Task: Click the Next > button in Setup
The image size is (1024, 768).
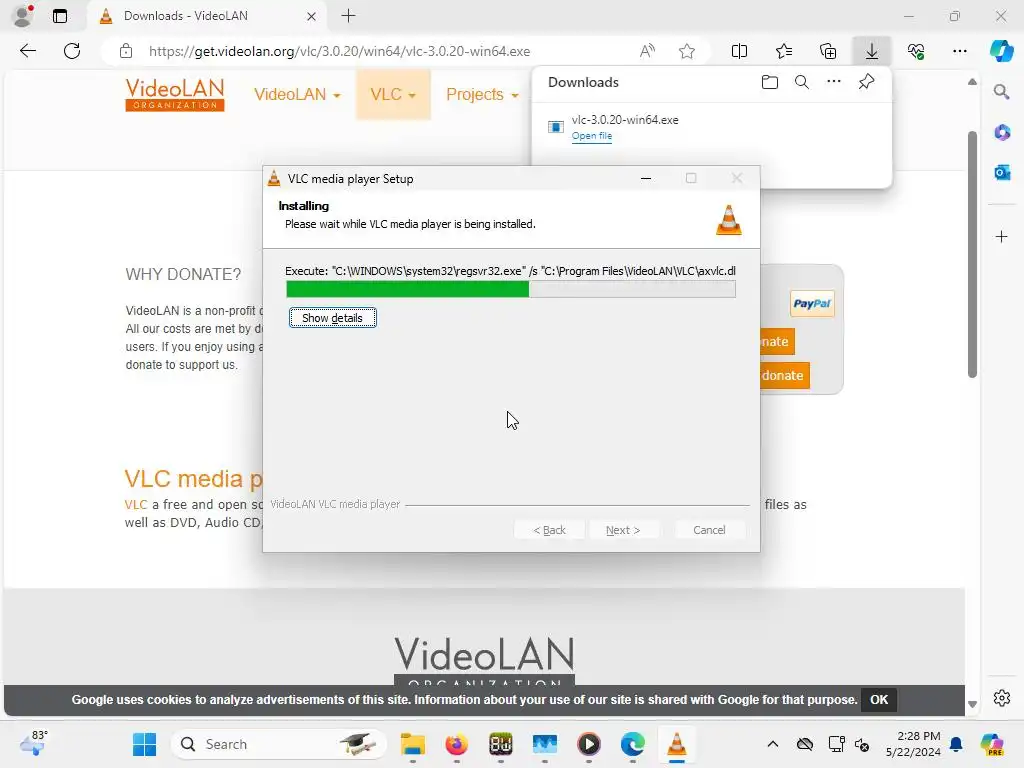Action: [x=623, y=530]
